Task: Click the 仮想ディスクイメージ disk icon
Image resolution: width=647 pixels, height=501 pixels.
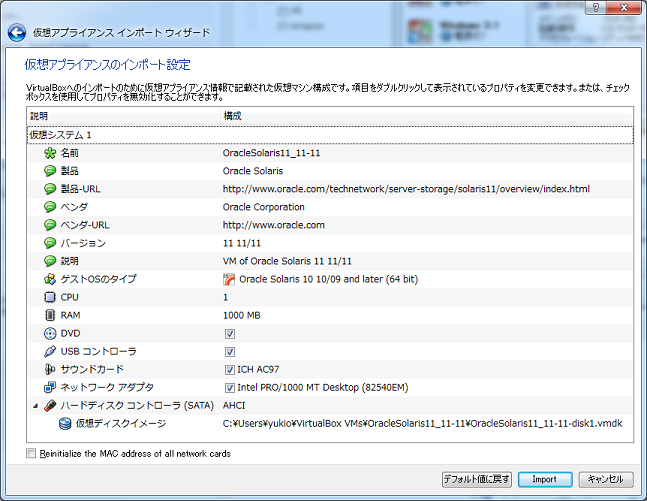Action: tap(65, 423)
